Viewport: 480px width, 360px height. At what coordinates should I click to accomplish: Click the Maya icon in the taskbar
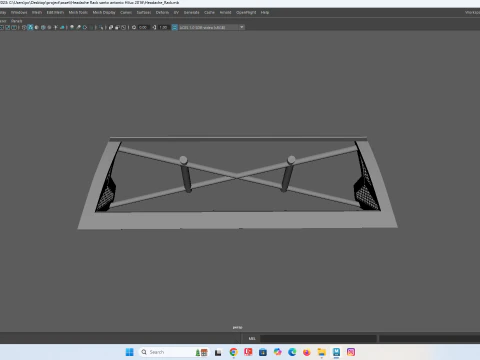(336, 352)
